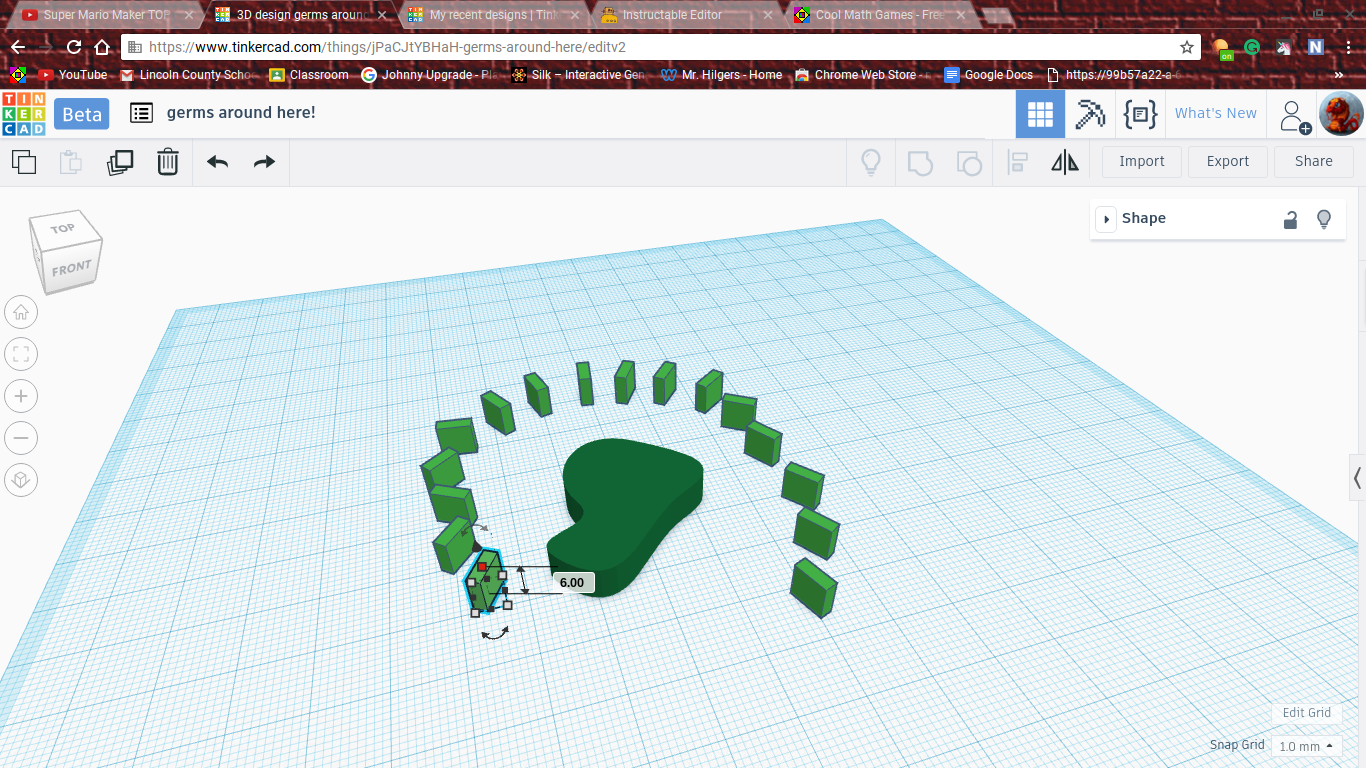Open the Mr. Hilgers - Home bookmark
The height and width of the screenshot is (768, 1366).
723,75
